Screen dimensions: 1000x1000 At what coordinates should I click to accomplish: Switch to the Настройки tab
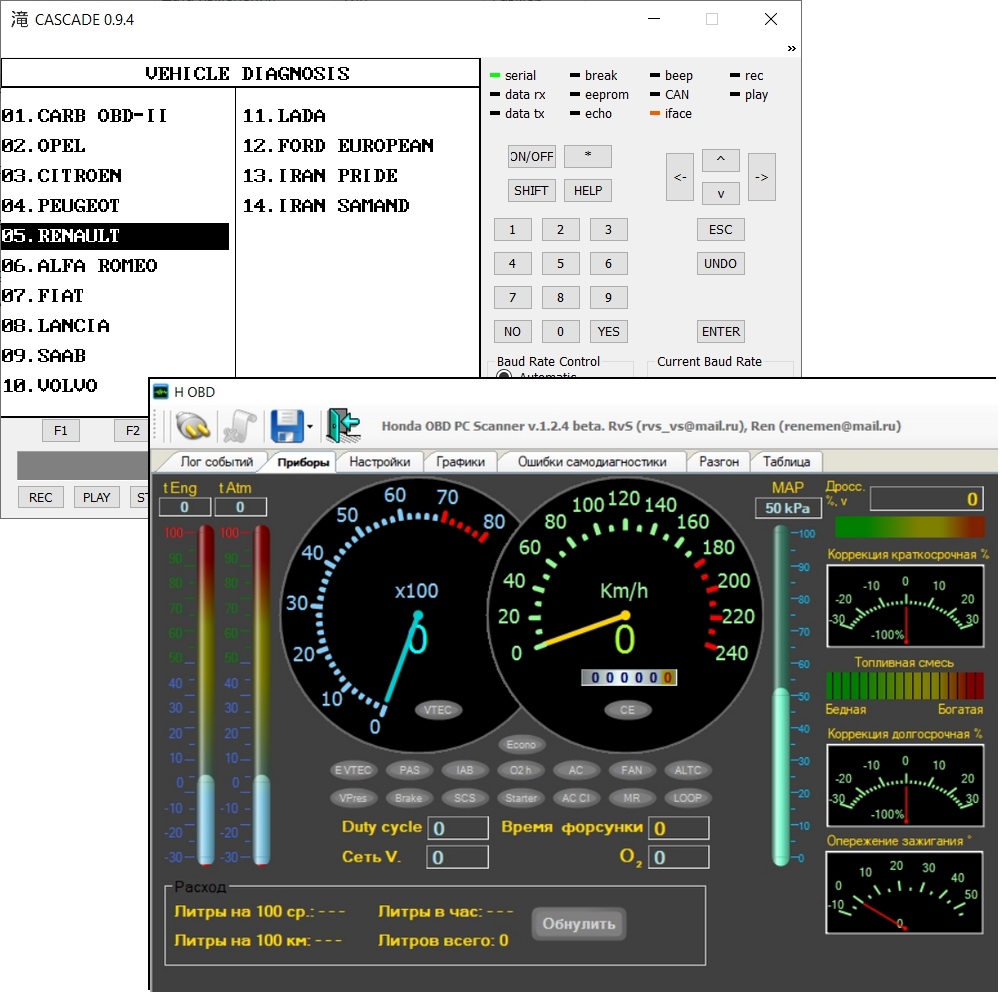click(x=379, y=462)
